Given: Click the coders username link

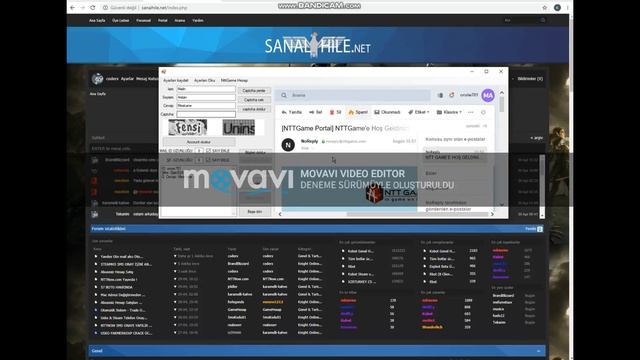Looking at the screenshot, I should [112, 79].
